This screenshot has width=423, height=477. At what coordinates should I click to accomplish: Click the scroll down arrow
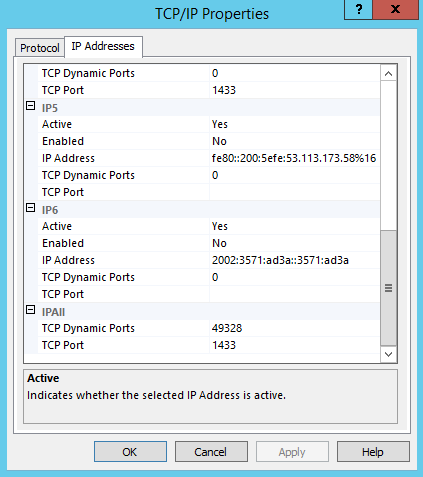[388, 354]
